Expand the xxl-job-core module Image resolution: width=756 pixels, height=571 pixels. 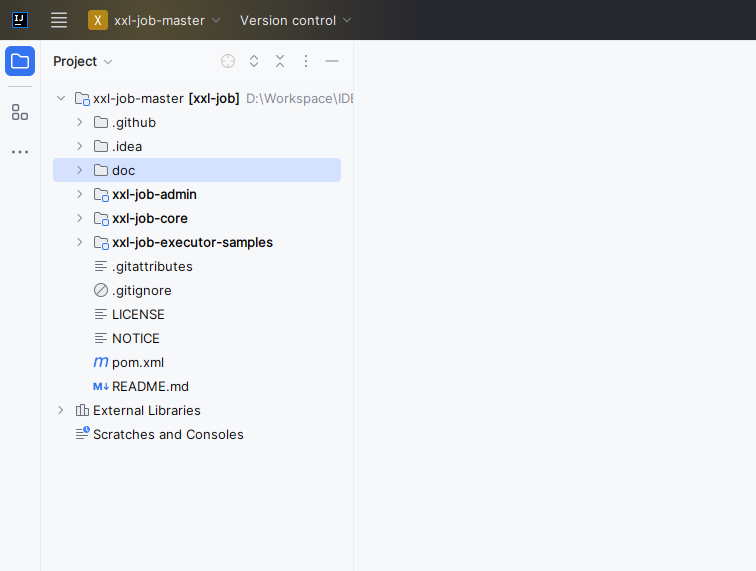[x=80, y=218]
